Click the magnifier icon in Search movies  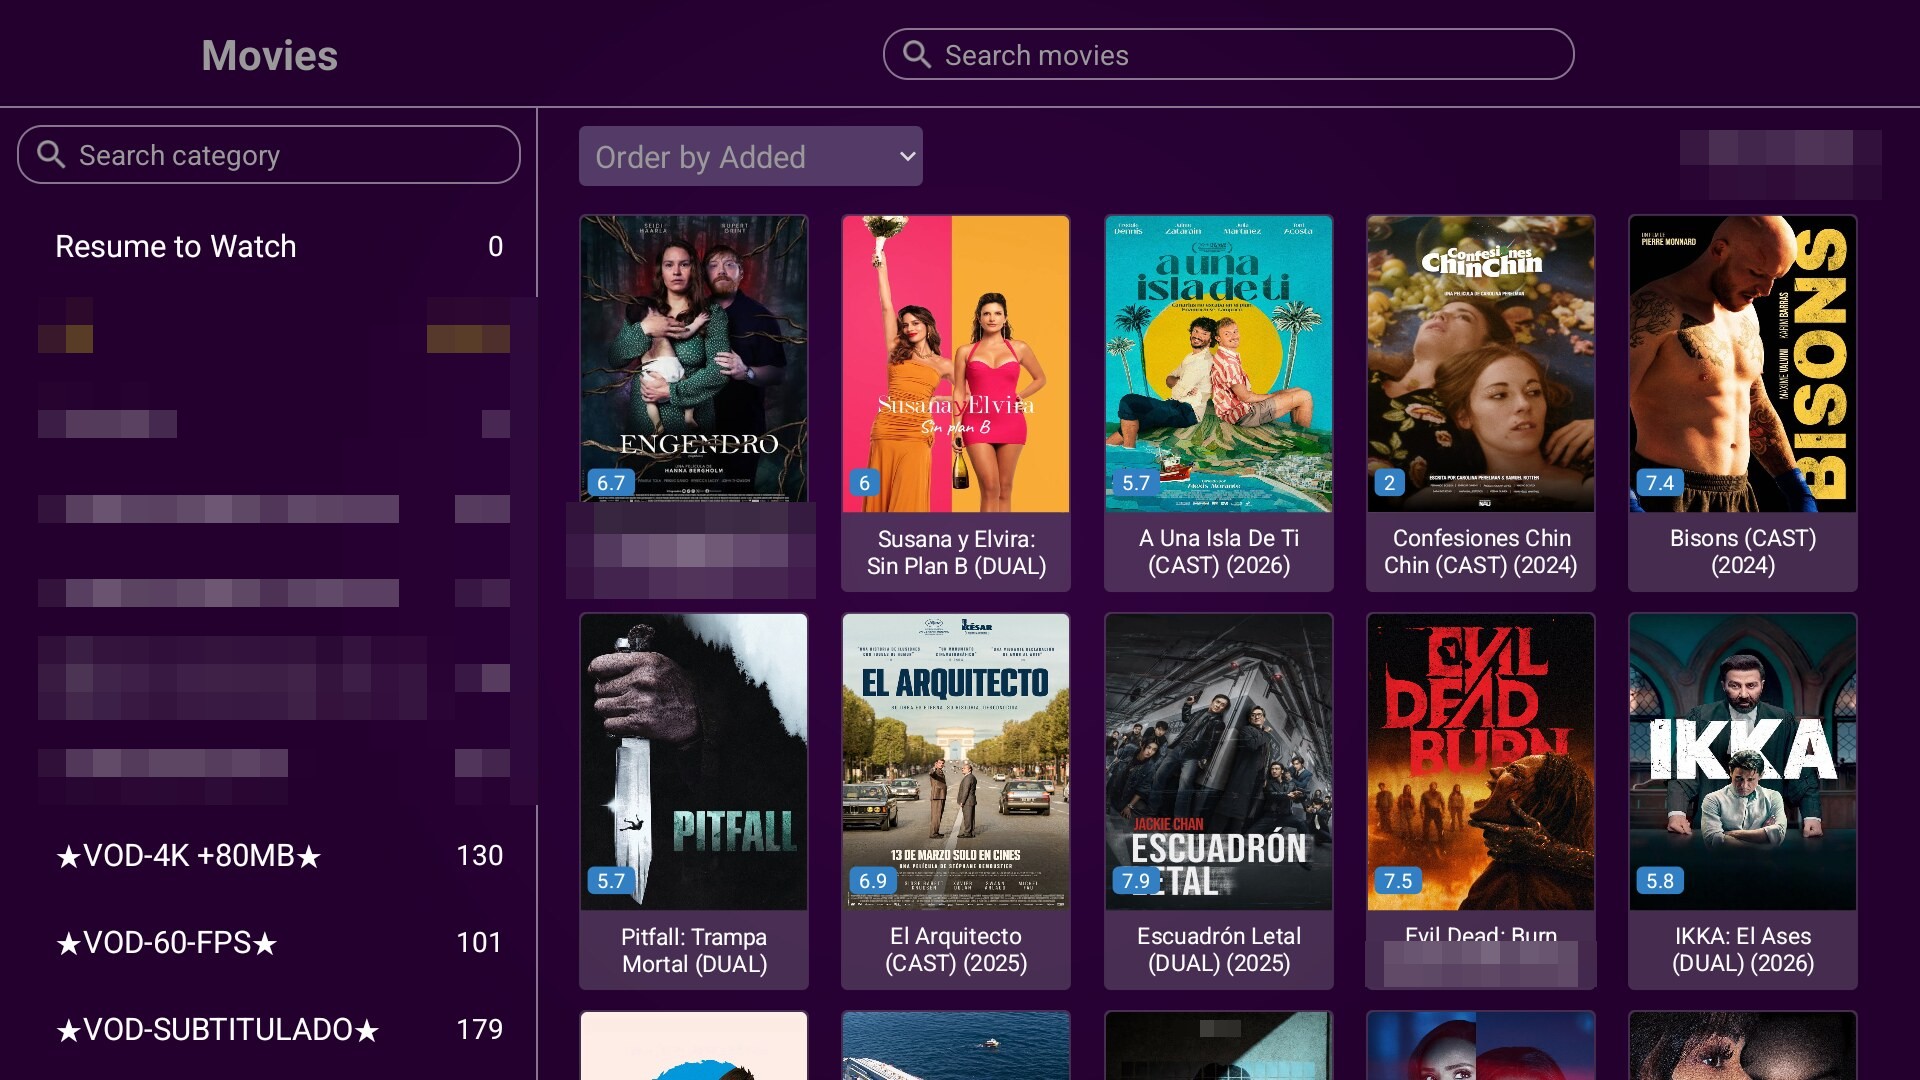(917, 54)
